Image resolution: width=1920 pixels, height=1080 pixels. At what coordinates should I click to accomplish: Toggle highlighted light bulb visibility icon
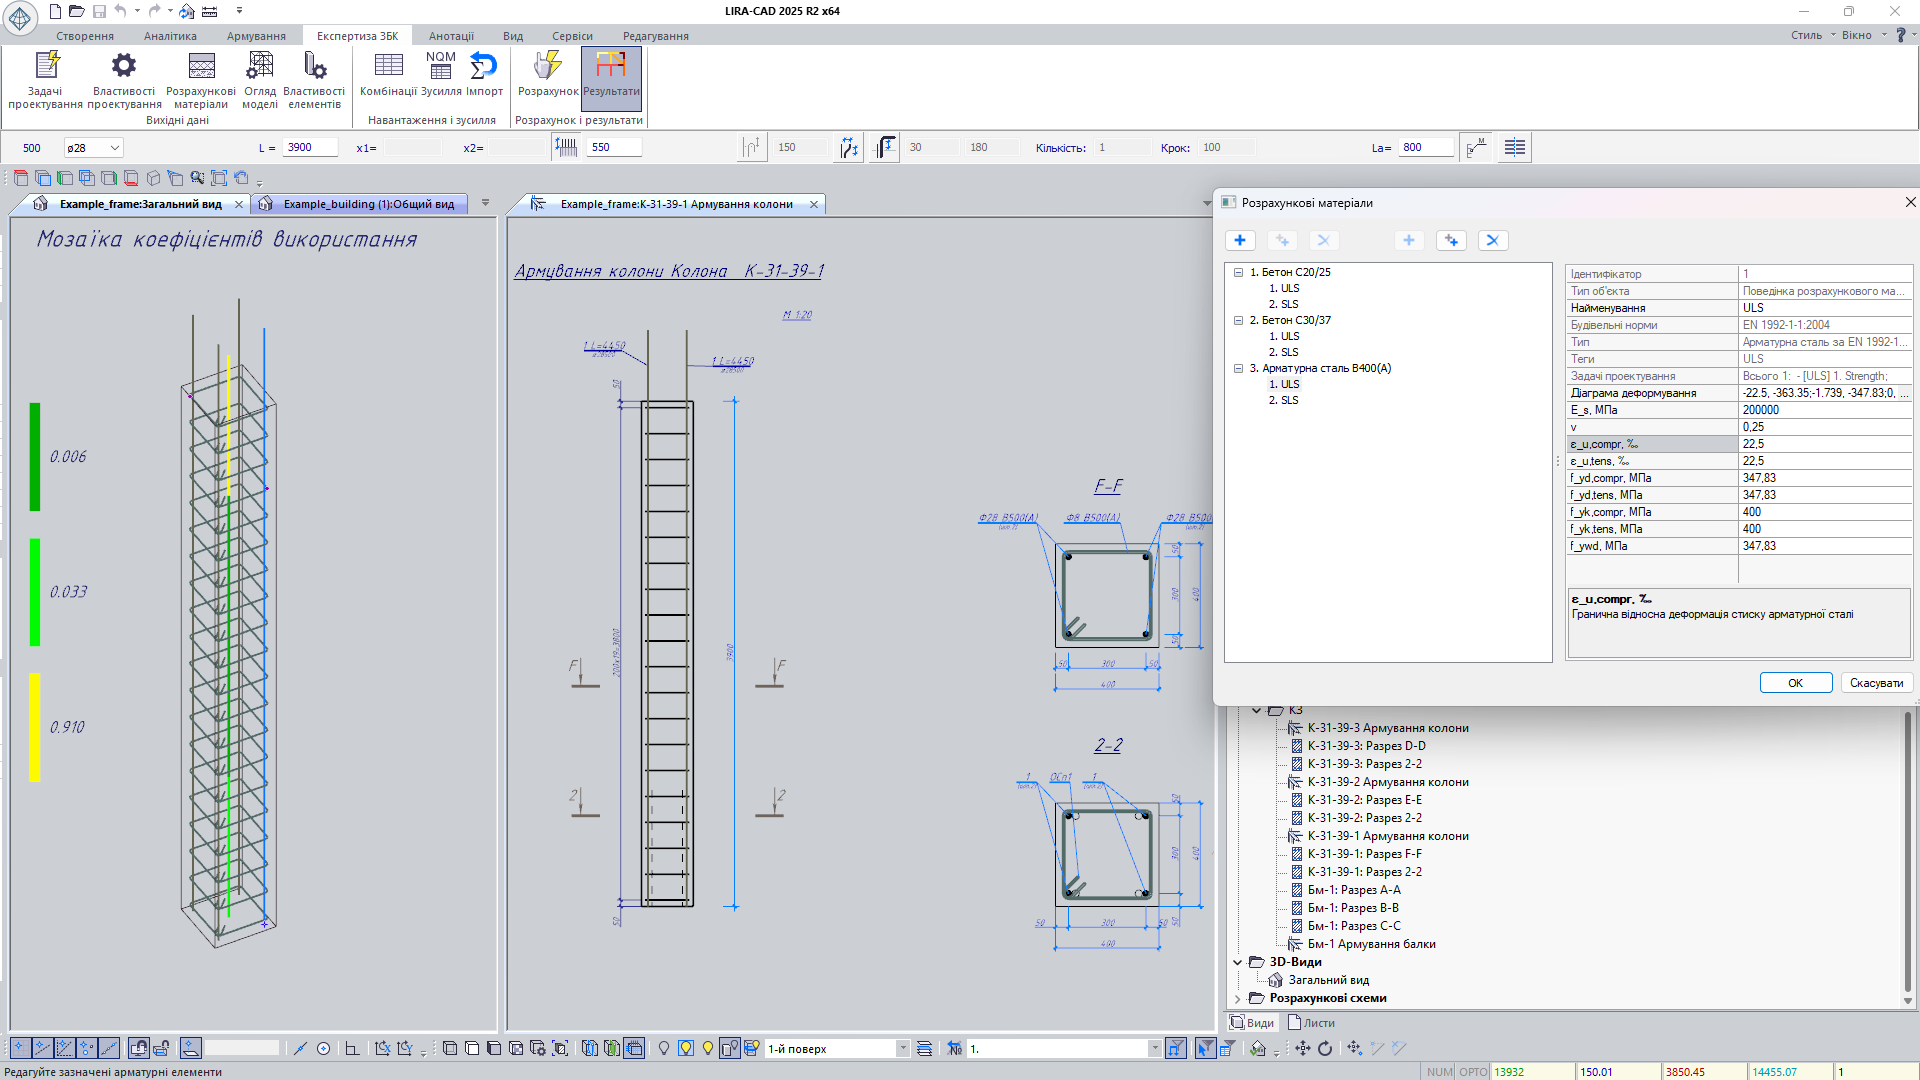tap(686, 1048)
